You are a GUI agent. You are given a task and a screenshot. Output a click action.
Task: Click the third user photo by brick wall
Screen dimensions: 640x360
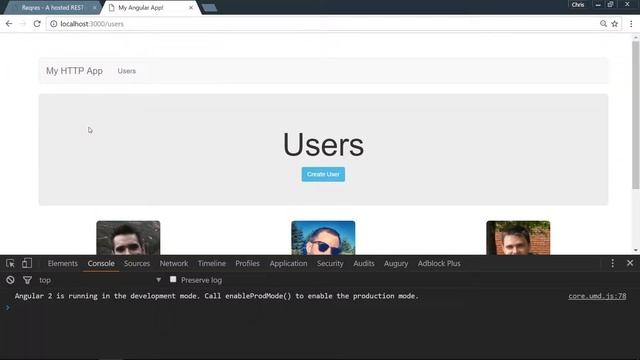click(x=518, y=238)
